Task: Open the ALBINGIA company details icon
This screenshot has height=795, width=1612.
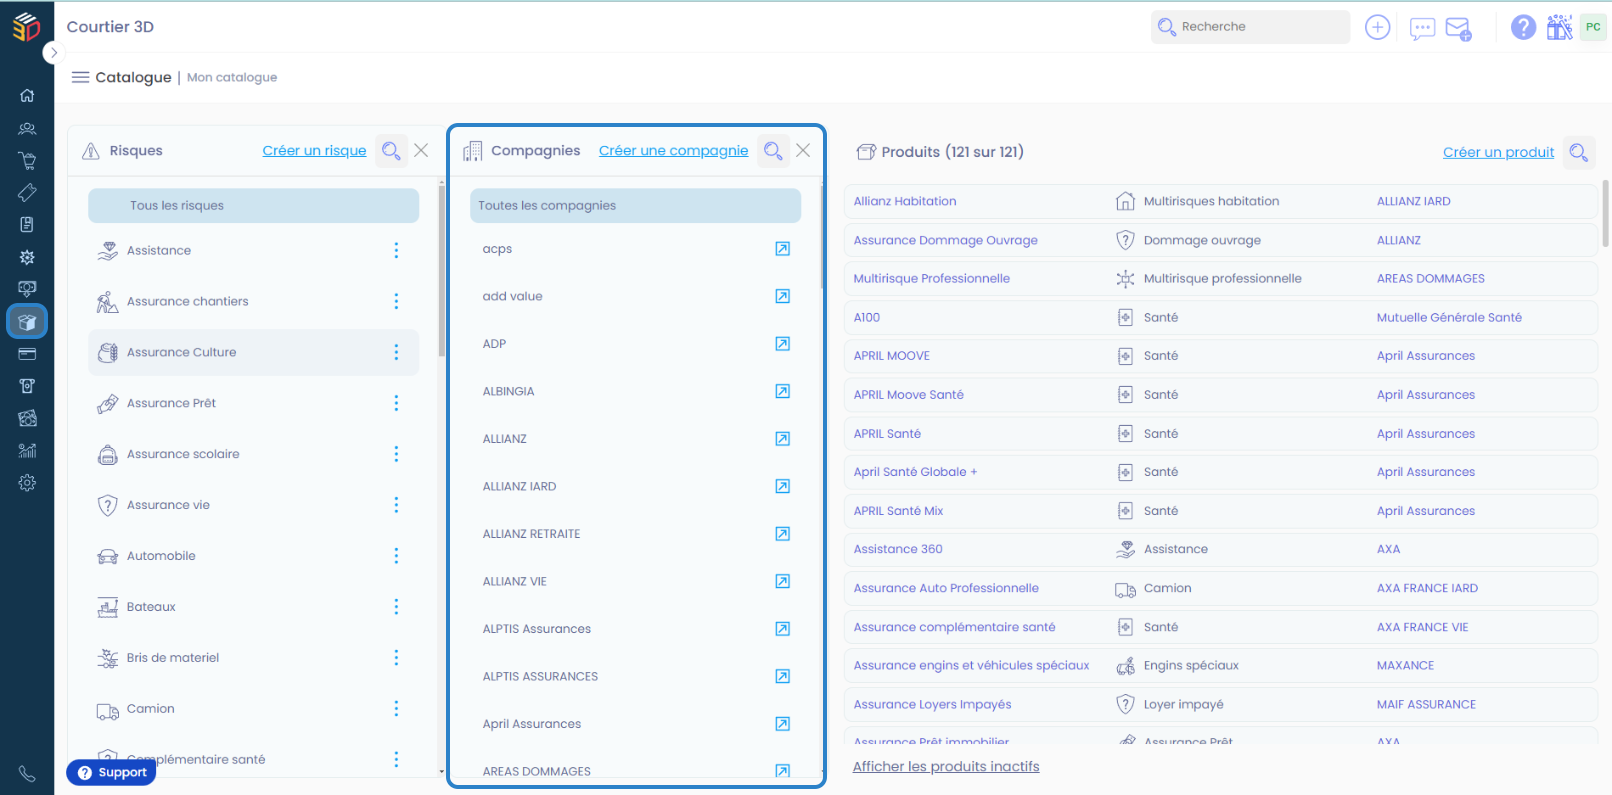Action: [x=783, y=391]
